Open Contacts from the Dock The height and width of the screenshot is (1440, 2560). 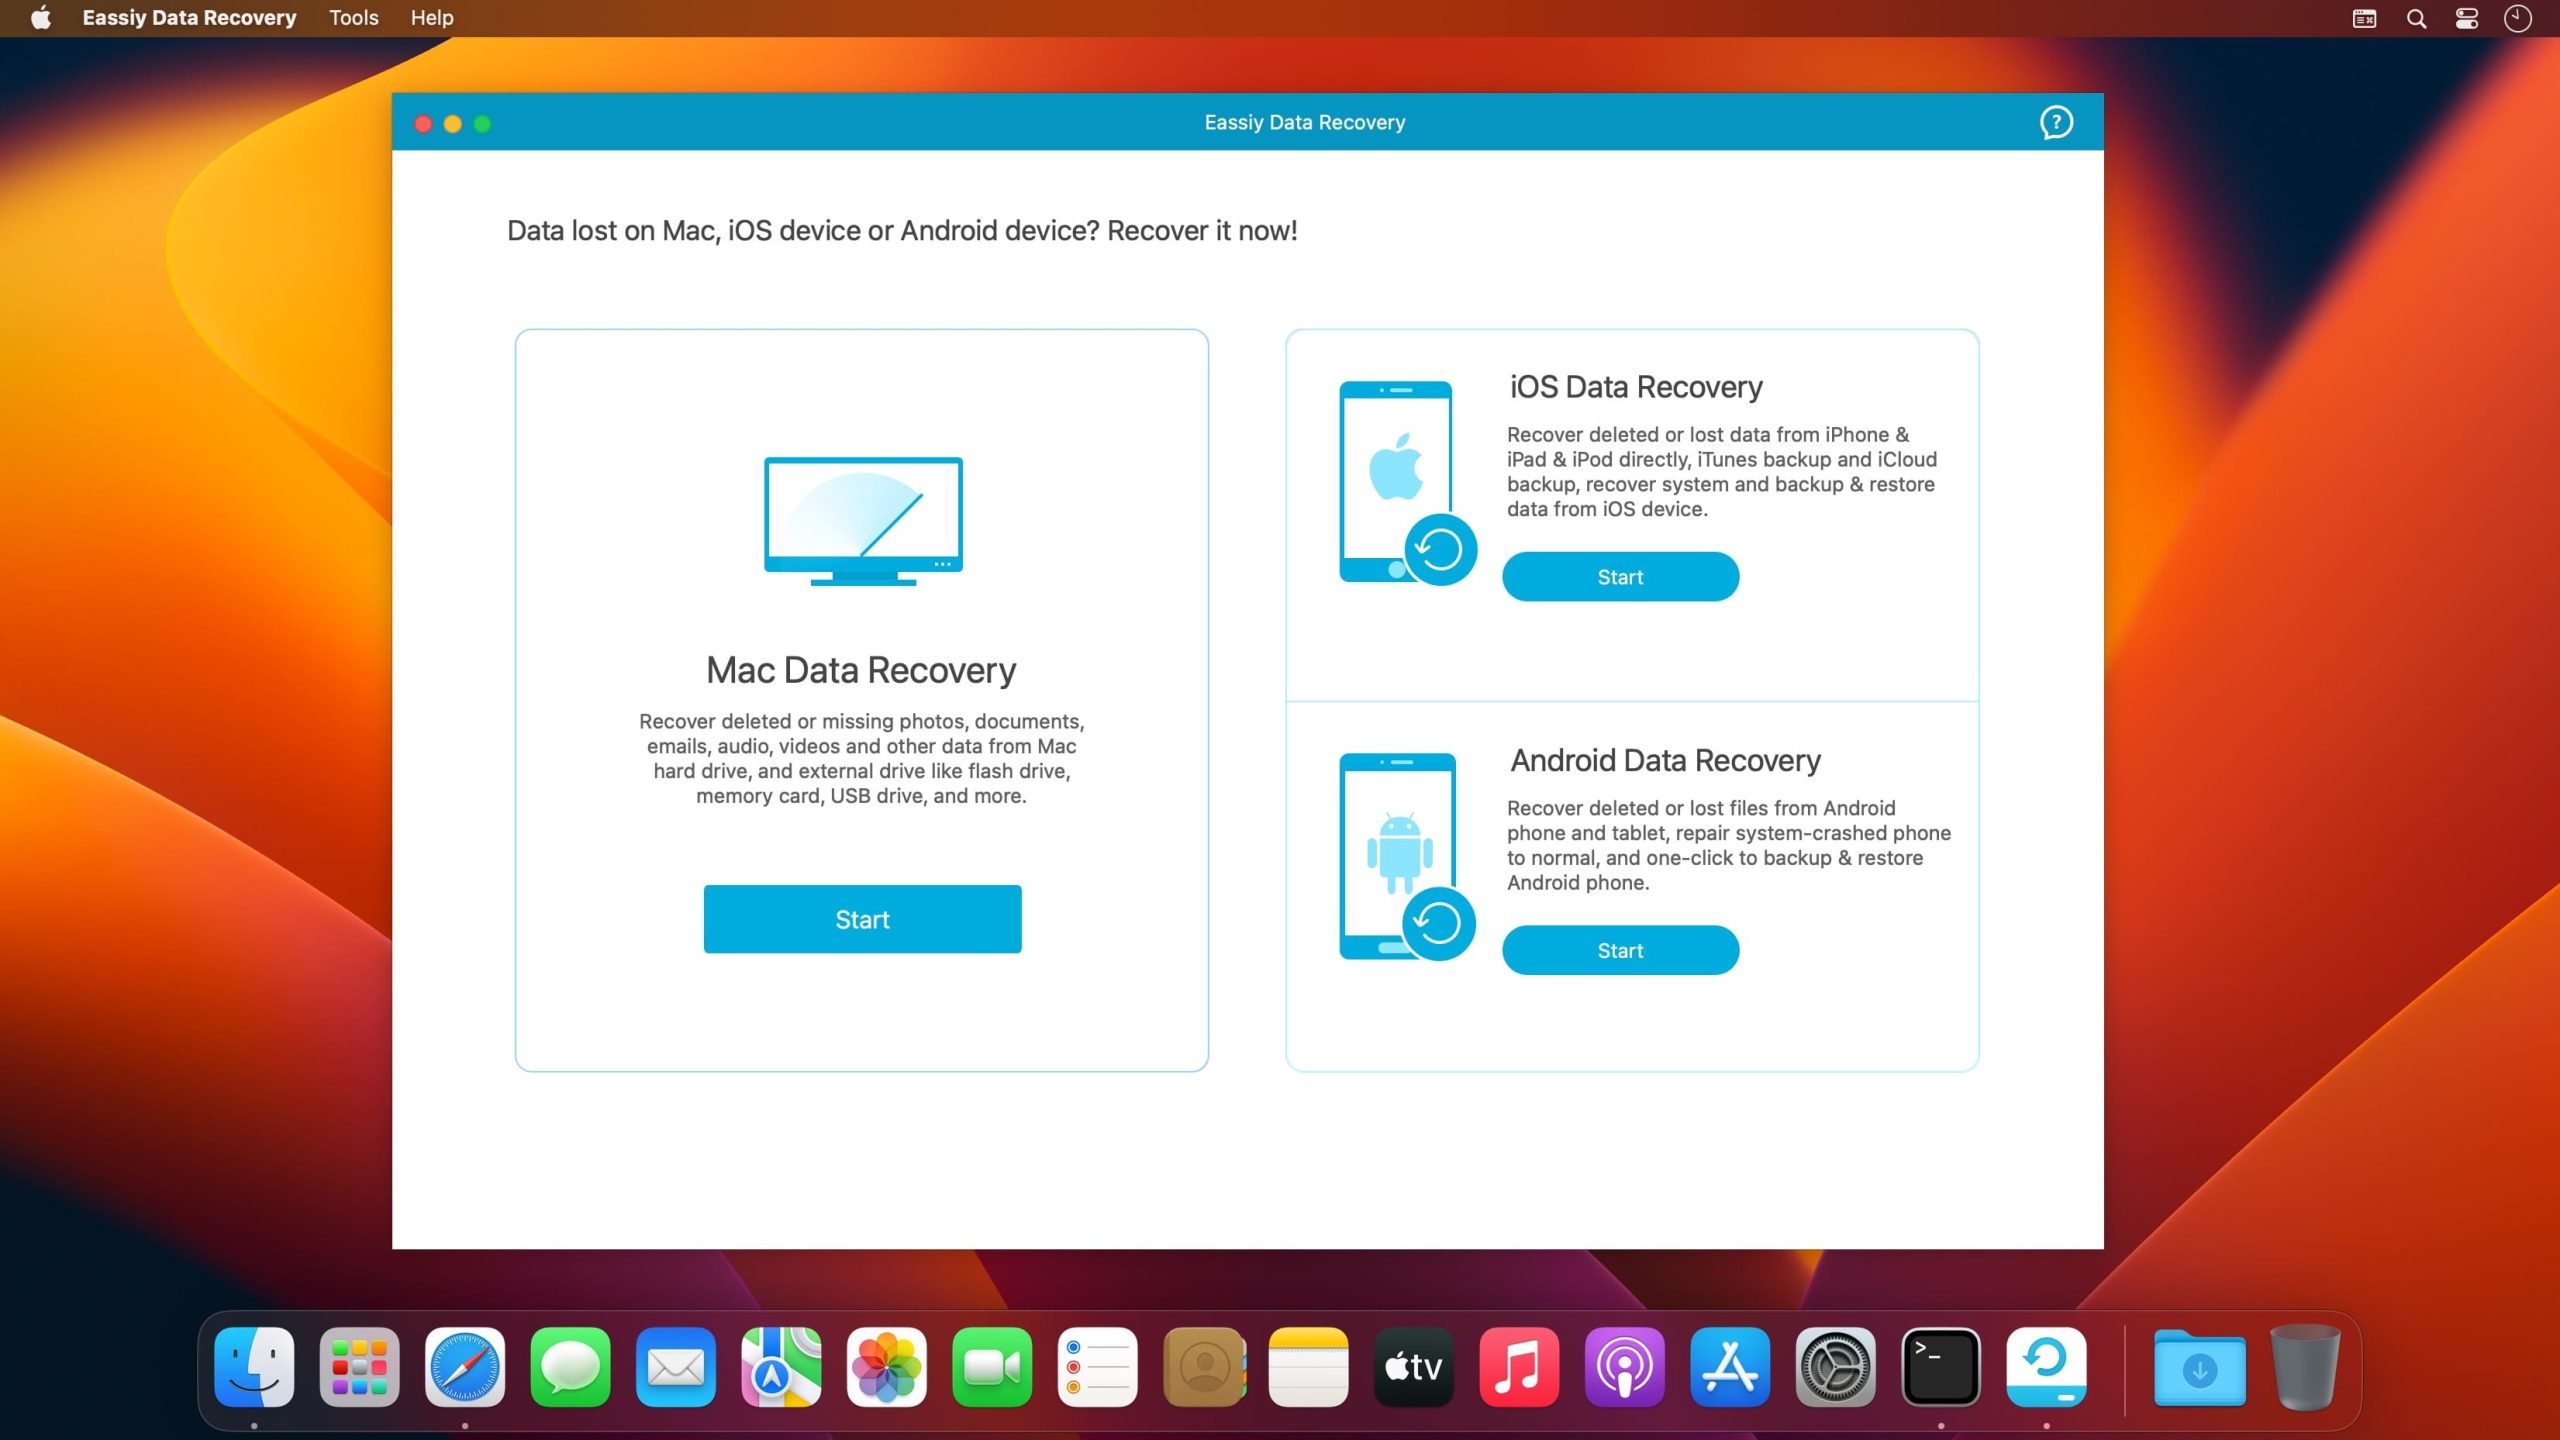tap(1204, 1367)
